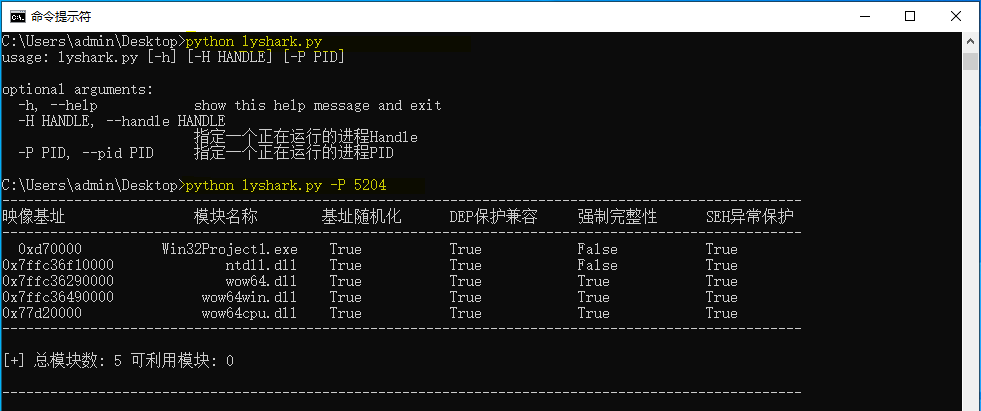Click the 命令提示符 window title text
Image resolution: width=981 pixels, height=411 pixels.
click(x=61, y=17)
